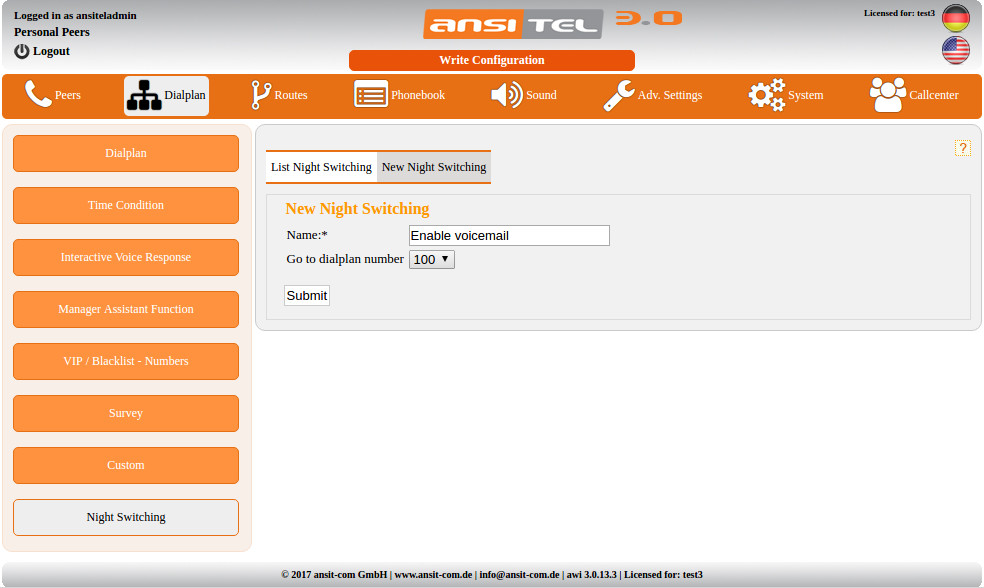Select the List Night Switching tab
Image resolution: width=984 pixels, height=588 pixels.
[x=321, y=166]
